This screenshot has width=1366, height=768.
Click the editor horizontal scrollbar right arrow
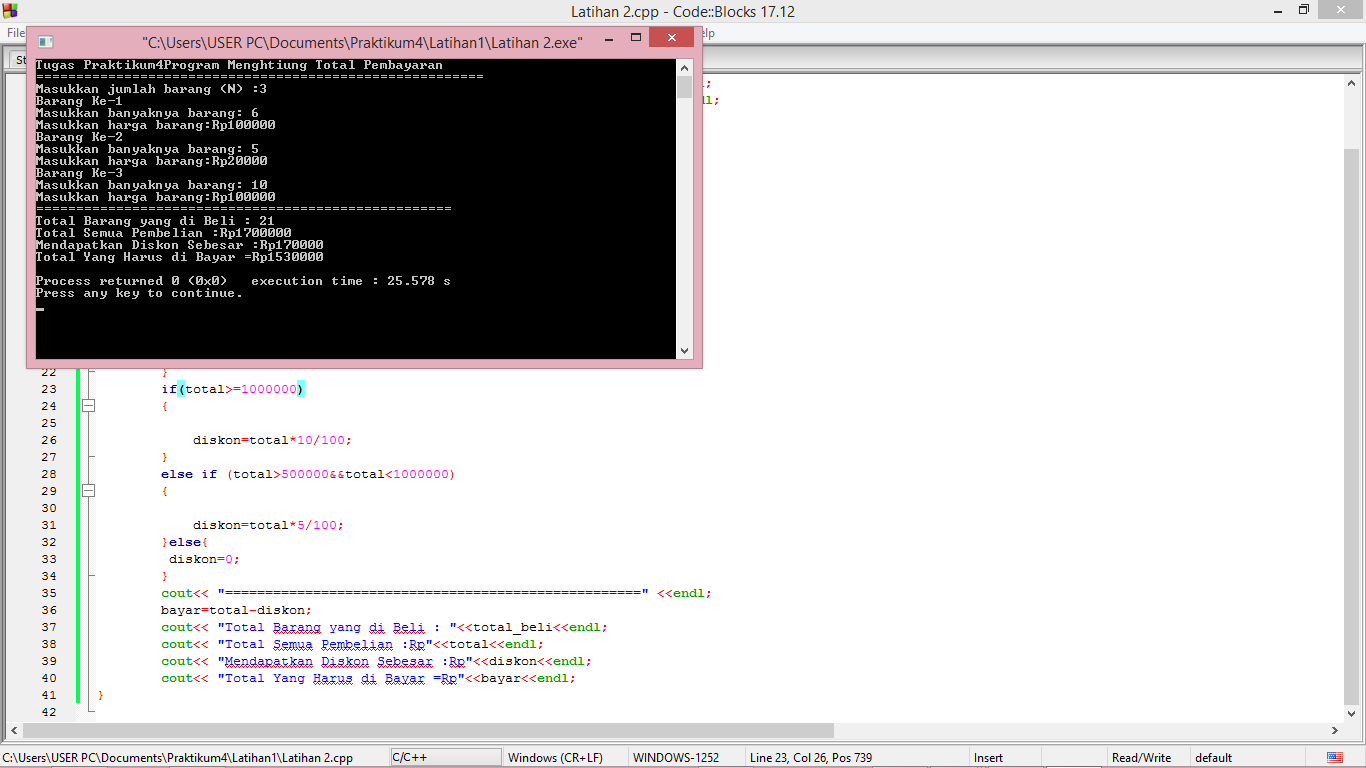(x=1335, y=731)
